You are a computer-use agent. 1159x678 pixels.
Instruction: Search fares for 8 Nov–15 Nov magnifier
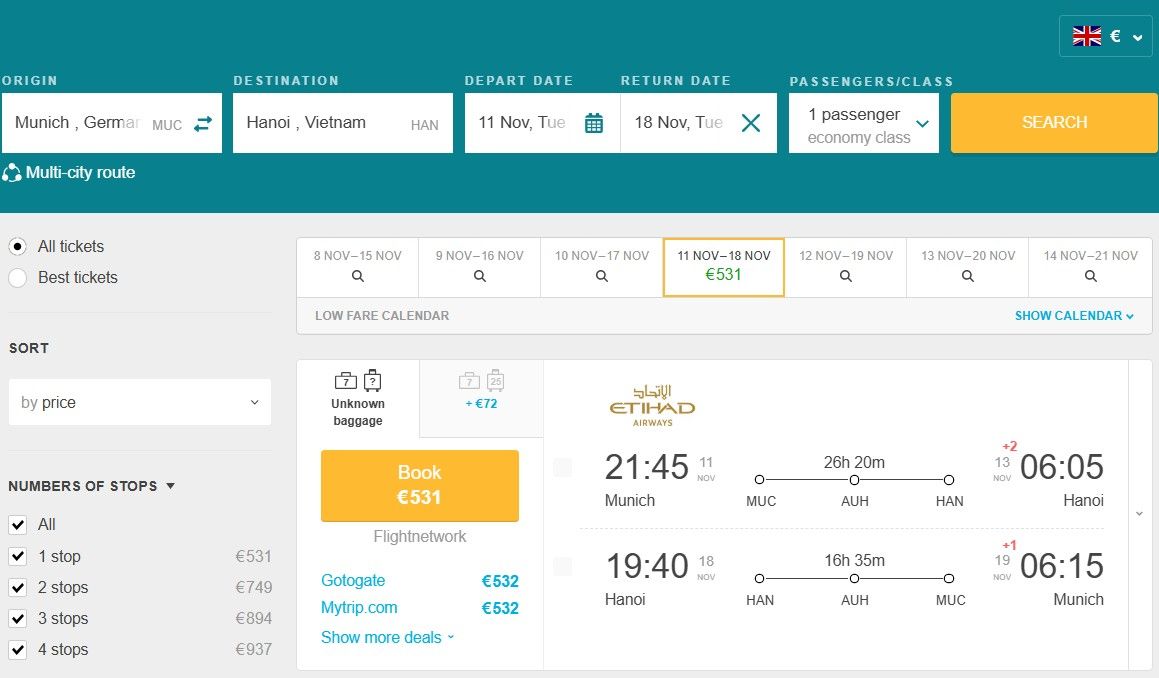click(x=358, y=276)
